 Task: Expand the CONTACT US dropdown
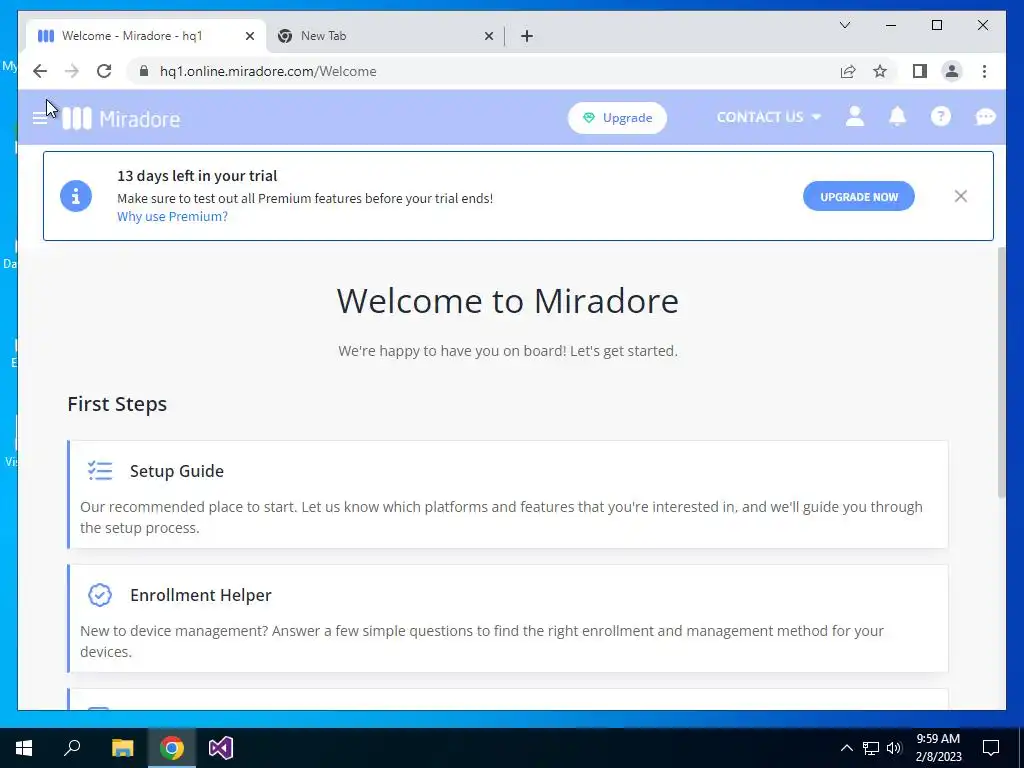tap(769, 117)
